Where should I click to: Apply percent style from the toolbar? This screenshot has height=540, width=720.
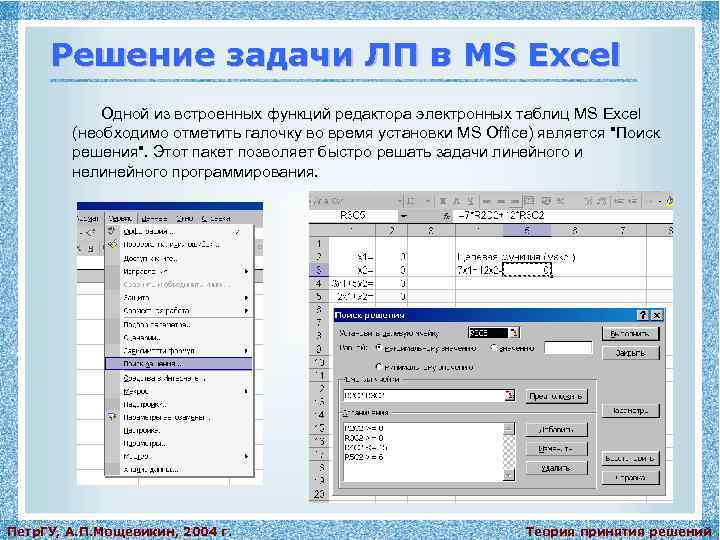(561, 201)
